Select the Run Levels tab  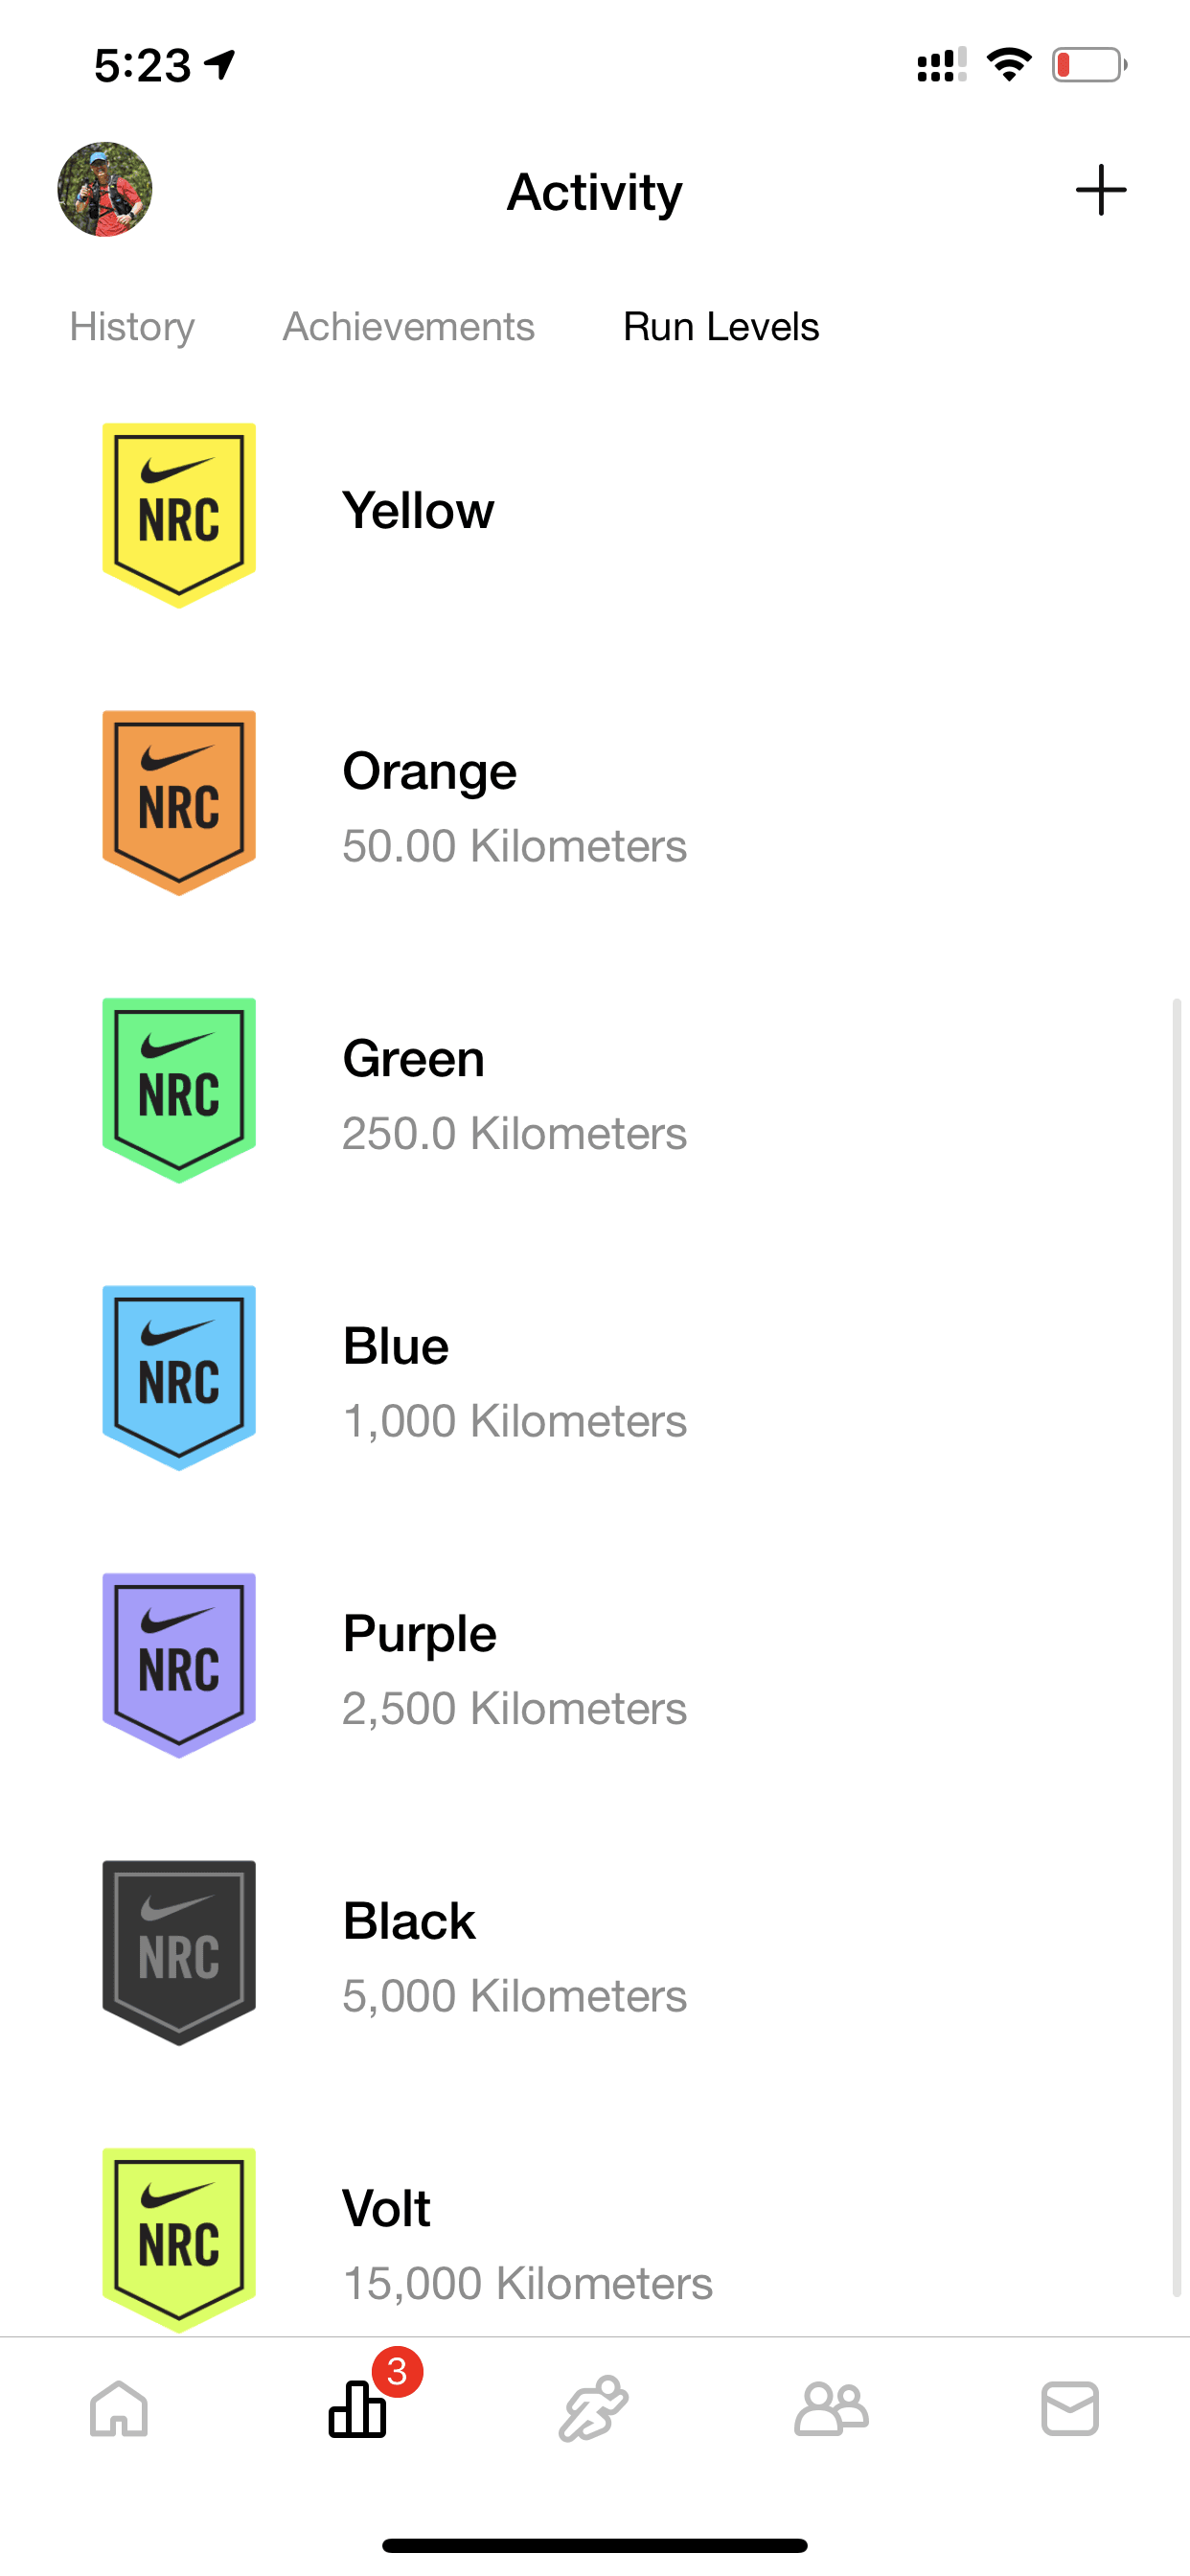pos(721,326)
